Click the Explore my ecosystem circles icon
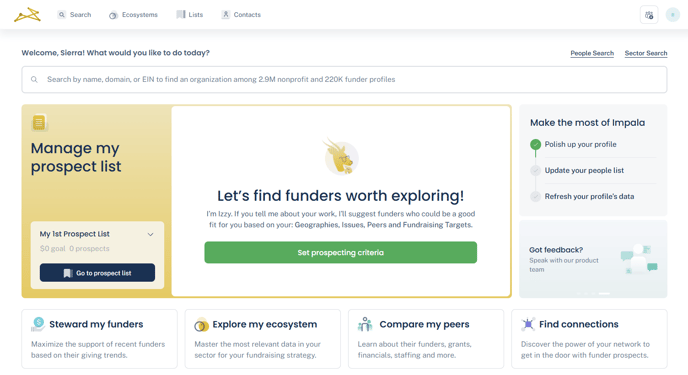The width and height of the screenshot is (688, 375). tap(201, 325)
